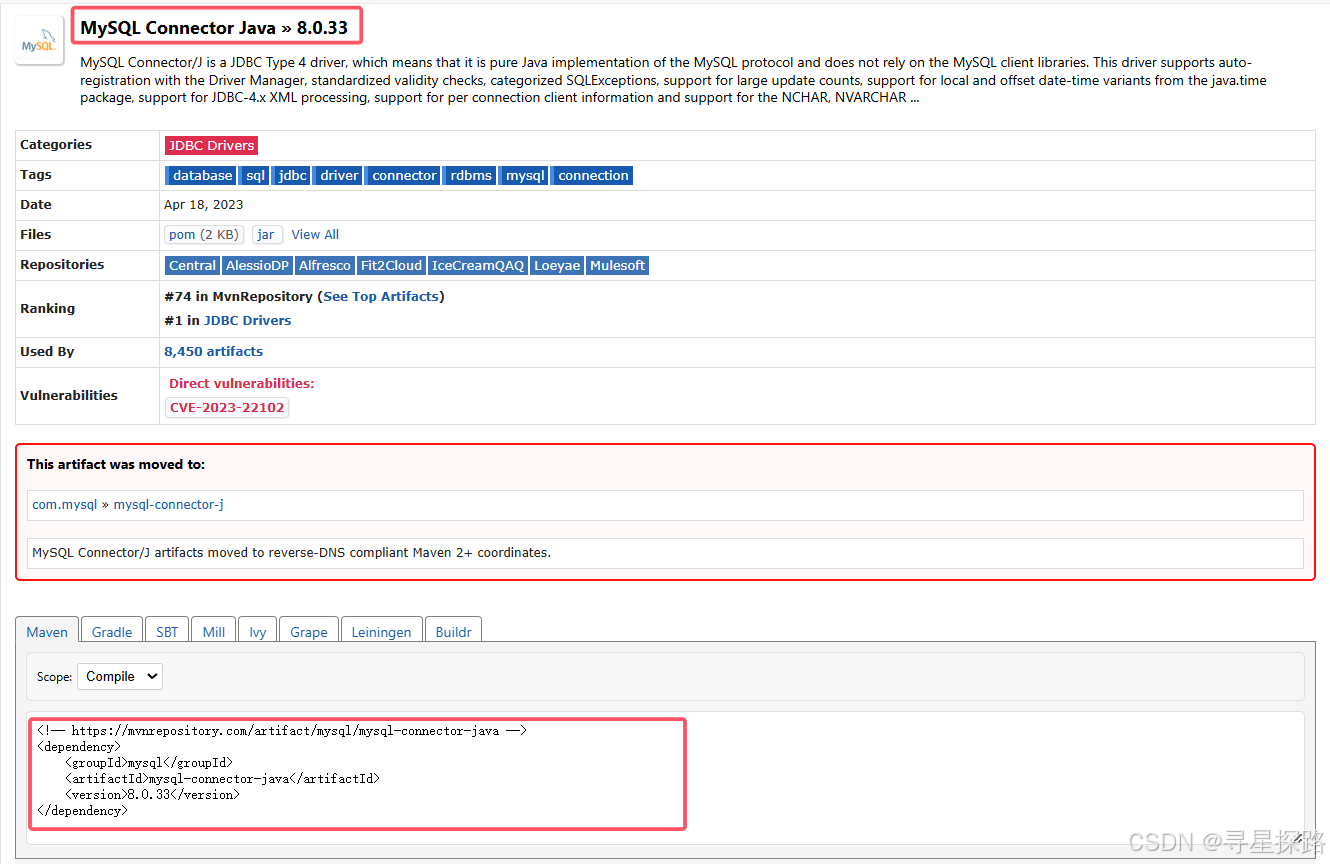Open the Loeyae repository
Screen dimensions: 1330x864
click(x=557, y=266)
